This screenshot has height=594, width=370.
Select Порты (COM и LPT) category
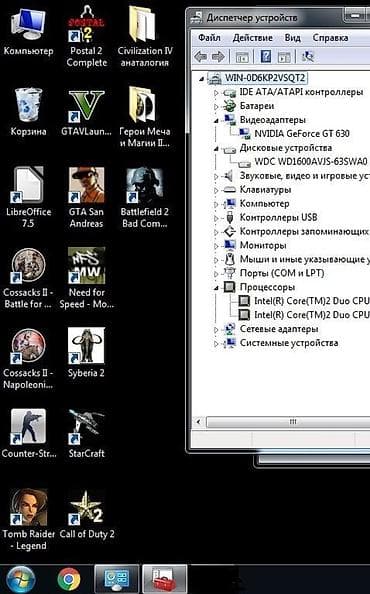[282, 273]
